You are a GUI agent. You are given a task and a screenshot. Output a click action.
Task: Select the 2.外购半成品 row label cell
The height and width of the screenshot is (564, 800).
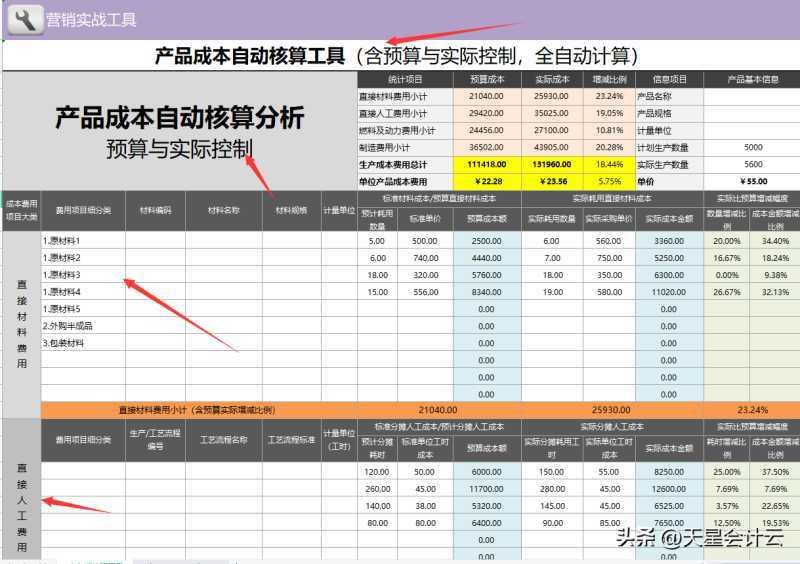[x=82, y=325]
